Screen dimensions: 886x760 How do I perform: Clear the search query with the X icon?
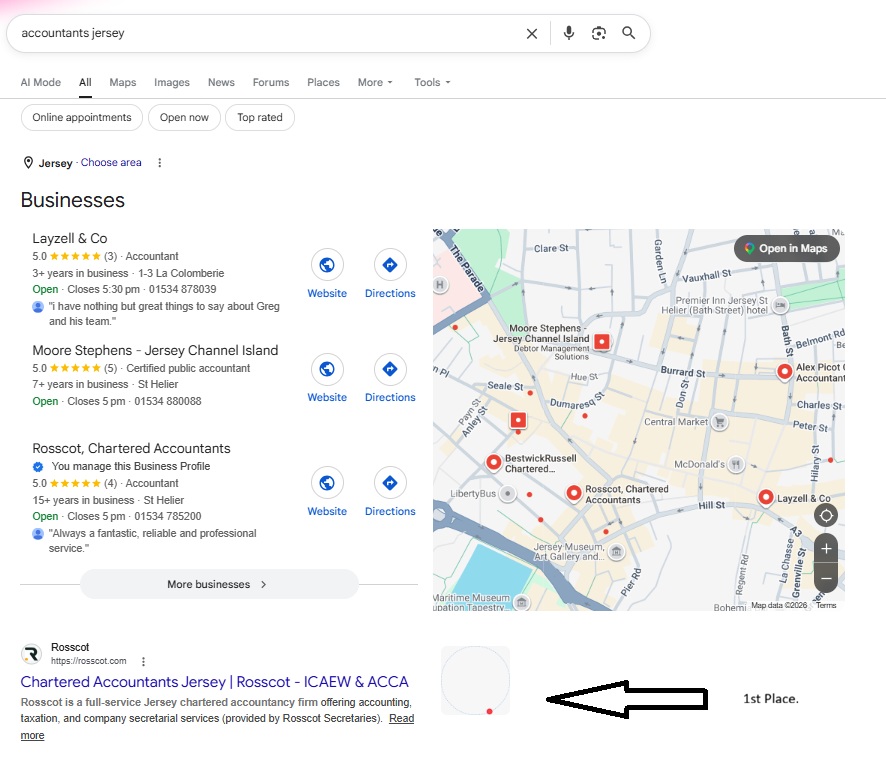click(x=532, y=33)
